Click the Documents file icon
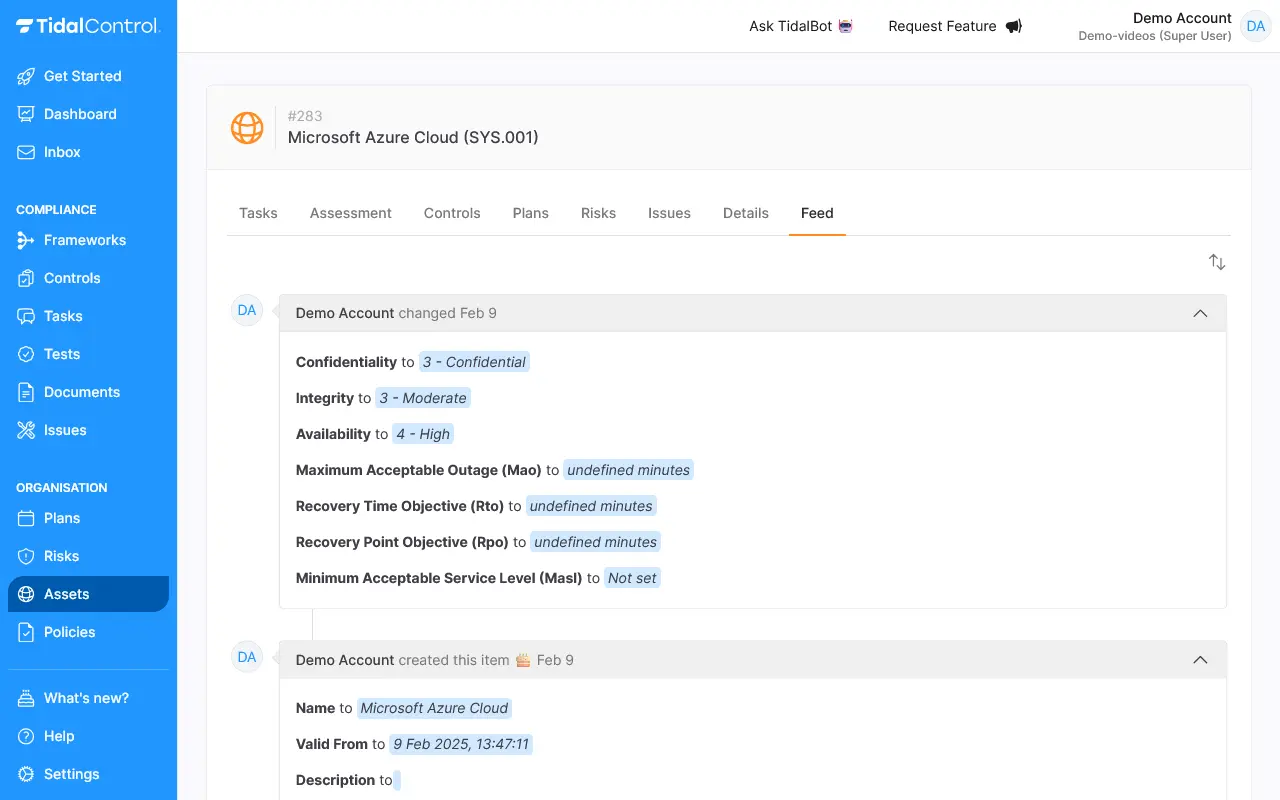The width and height of the screenshot is (1280, 800). coord(26,392)
